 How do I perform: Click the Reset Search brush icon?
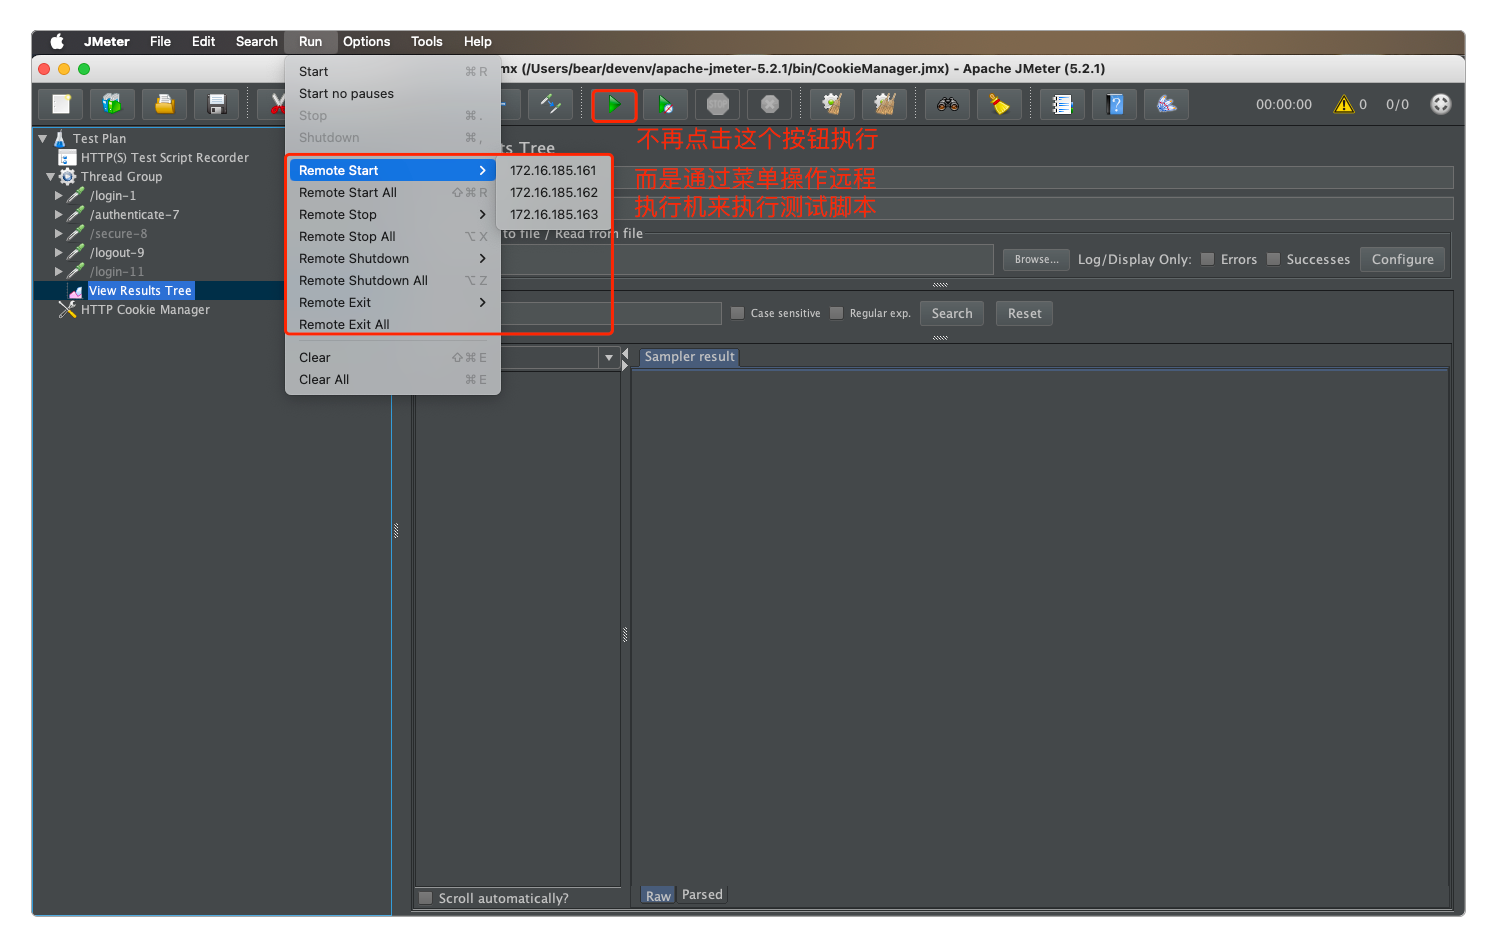click(999, 104)
